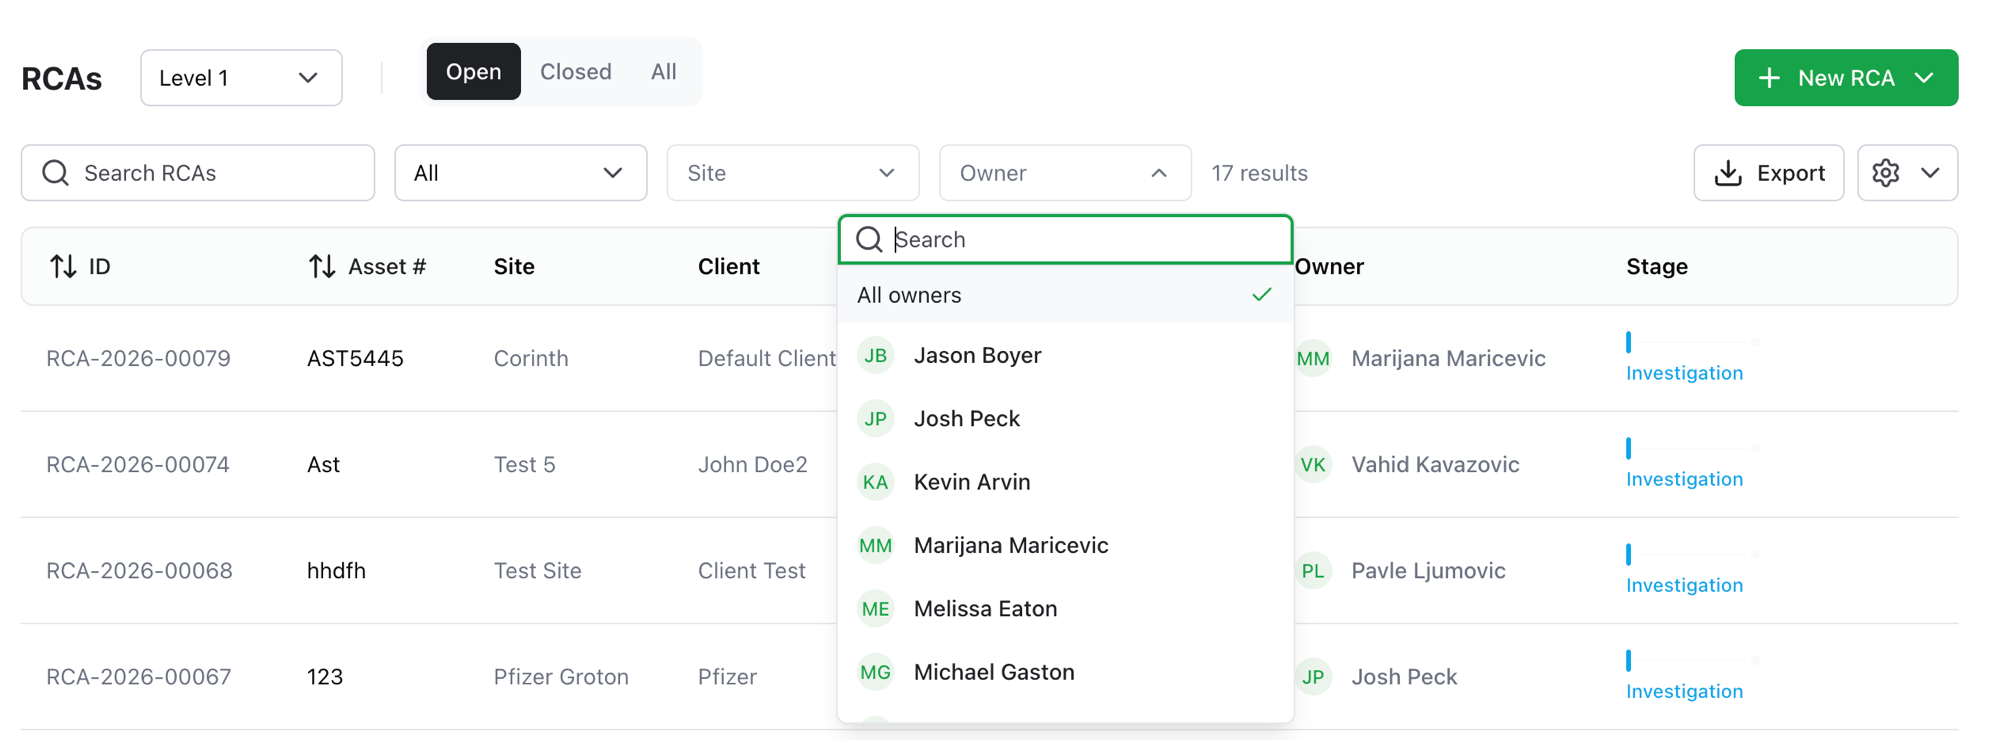Choose Michael Gaston in the owner list

1066,672
